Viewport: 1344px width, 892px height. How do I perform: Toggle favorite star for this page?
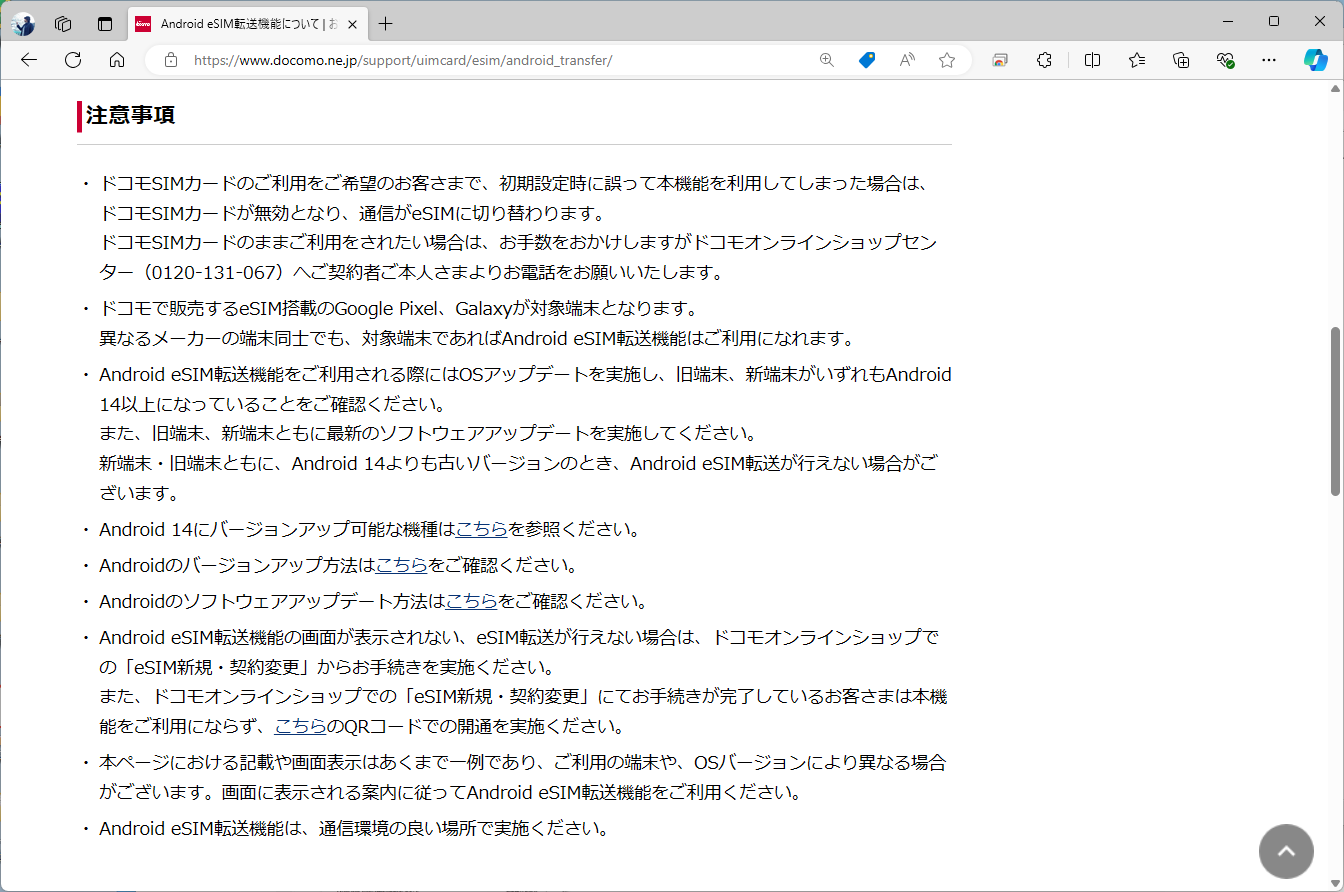click(x=946, y=60)
